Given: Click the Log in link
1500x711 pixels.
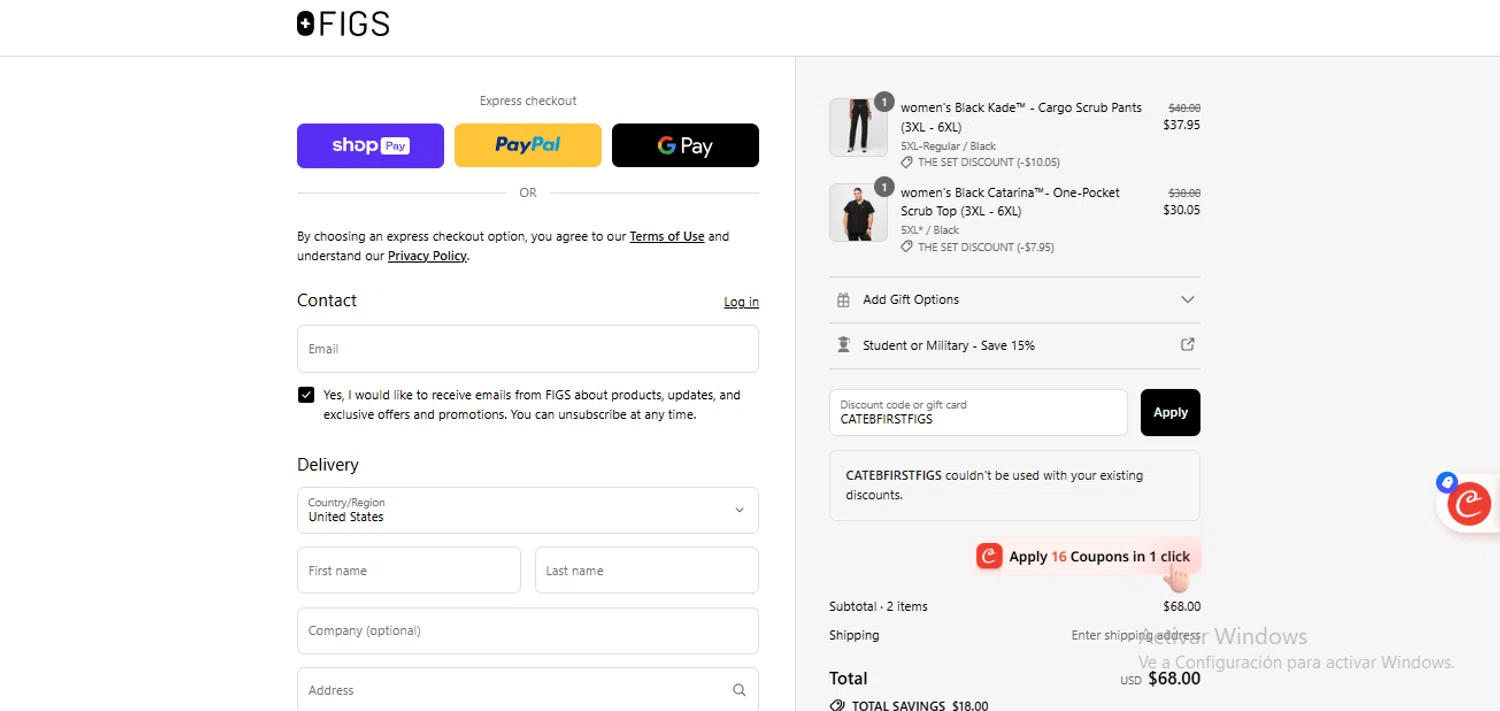Looking at the screenshot, I should pyautogui.click(x=741, y=302).
